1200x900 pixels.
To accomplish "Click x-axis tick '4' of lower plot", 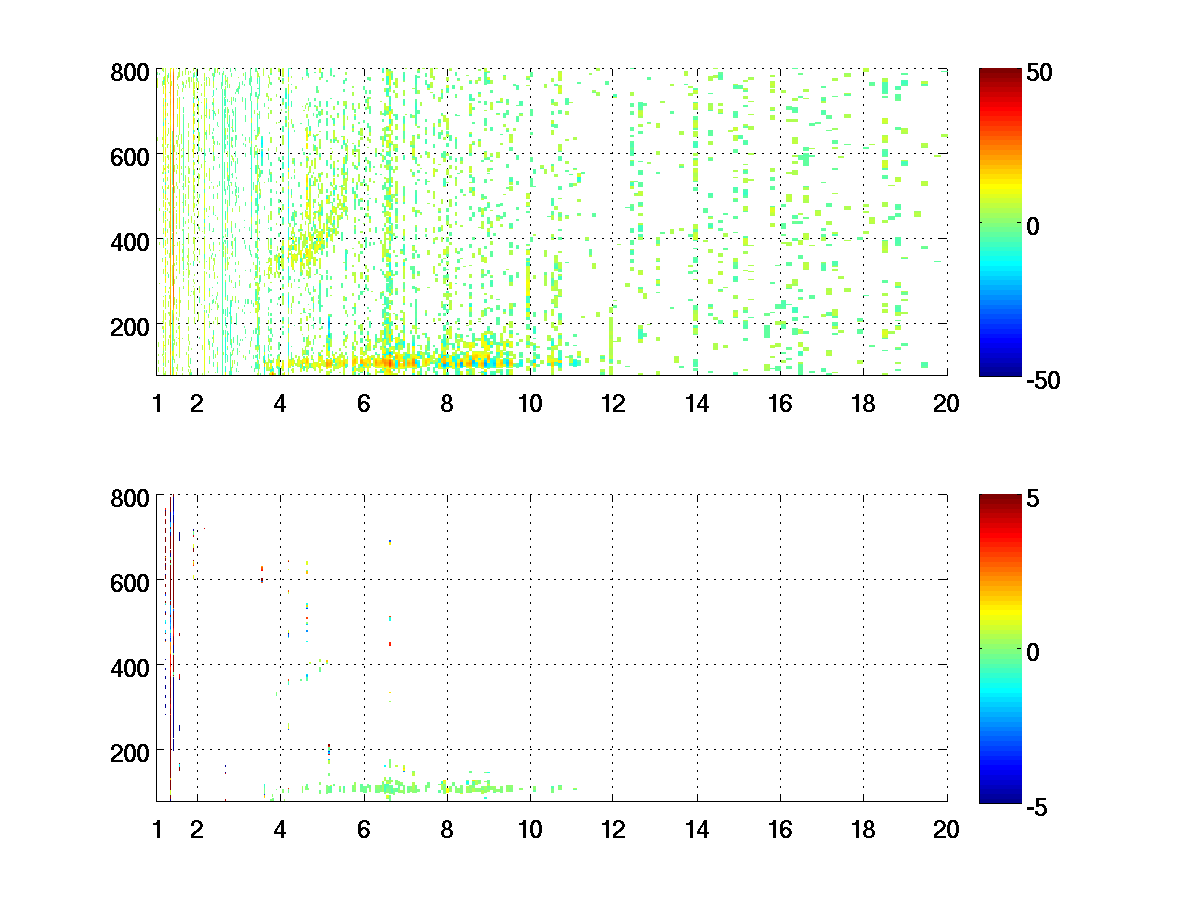I will 280,829.
